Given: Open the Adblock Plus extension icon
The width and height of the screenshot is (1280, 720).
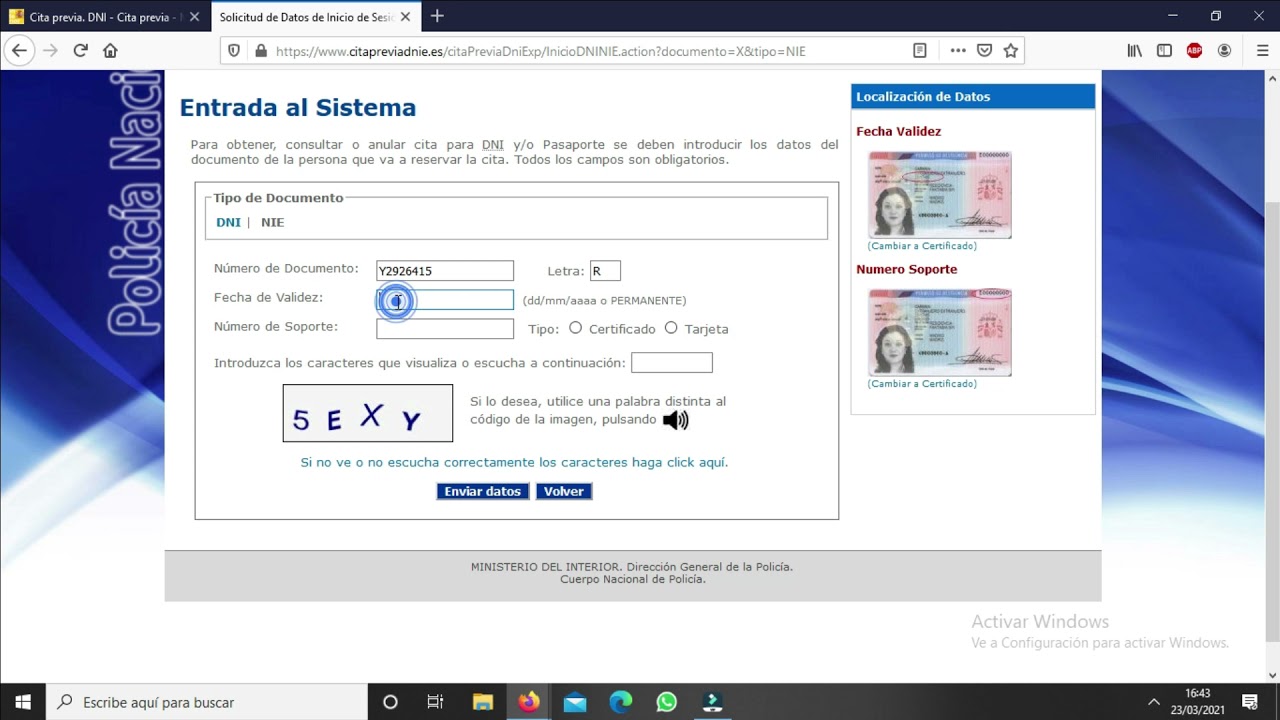Looking at the screenshot, I should tap(1194, 51).
